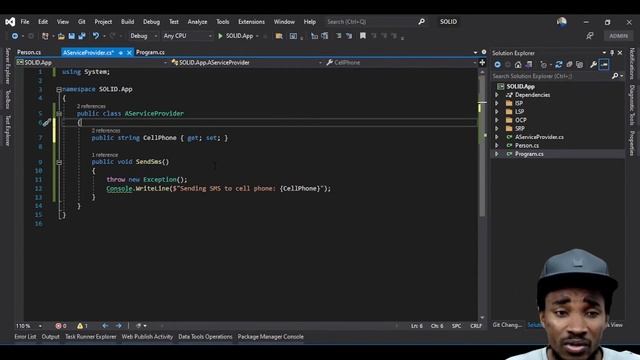The width and height of the screenshot is (640, 360).
Task: Click the Open File folder icon
Action: 61,36
